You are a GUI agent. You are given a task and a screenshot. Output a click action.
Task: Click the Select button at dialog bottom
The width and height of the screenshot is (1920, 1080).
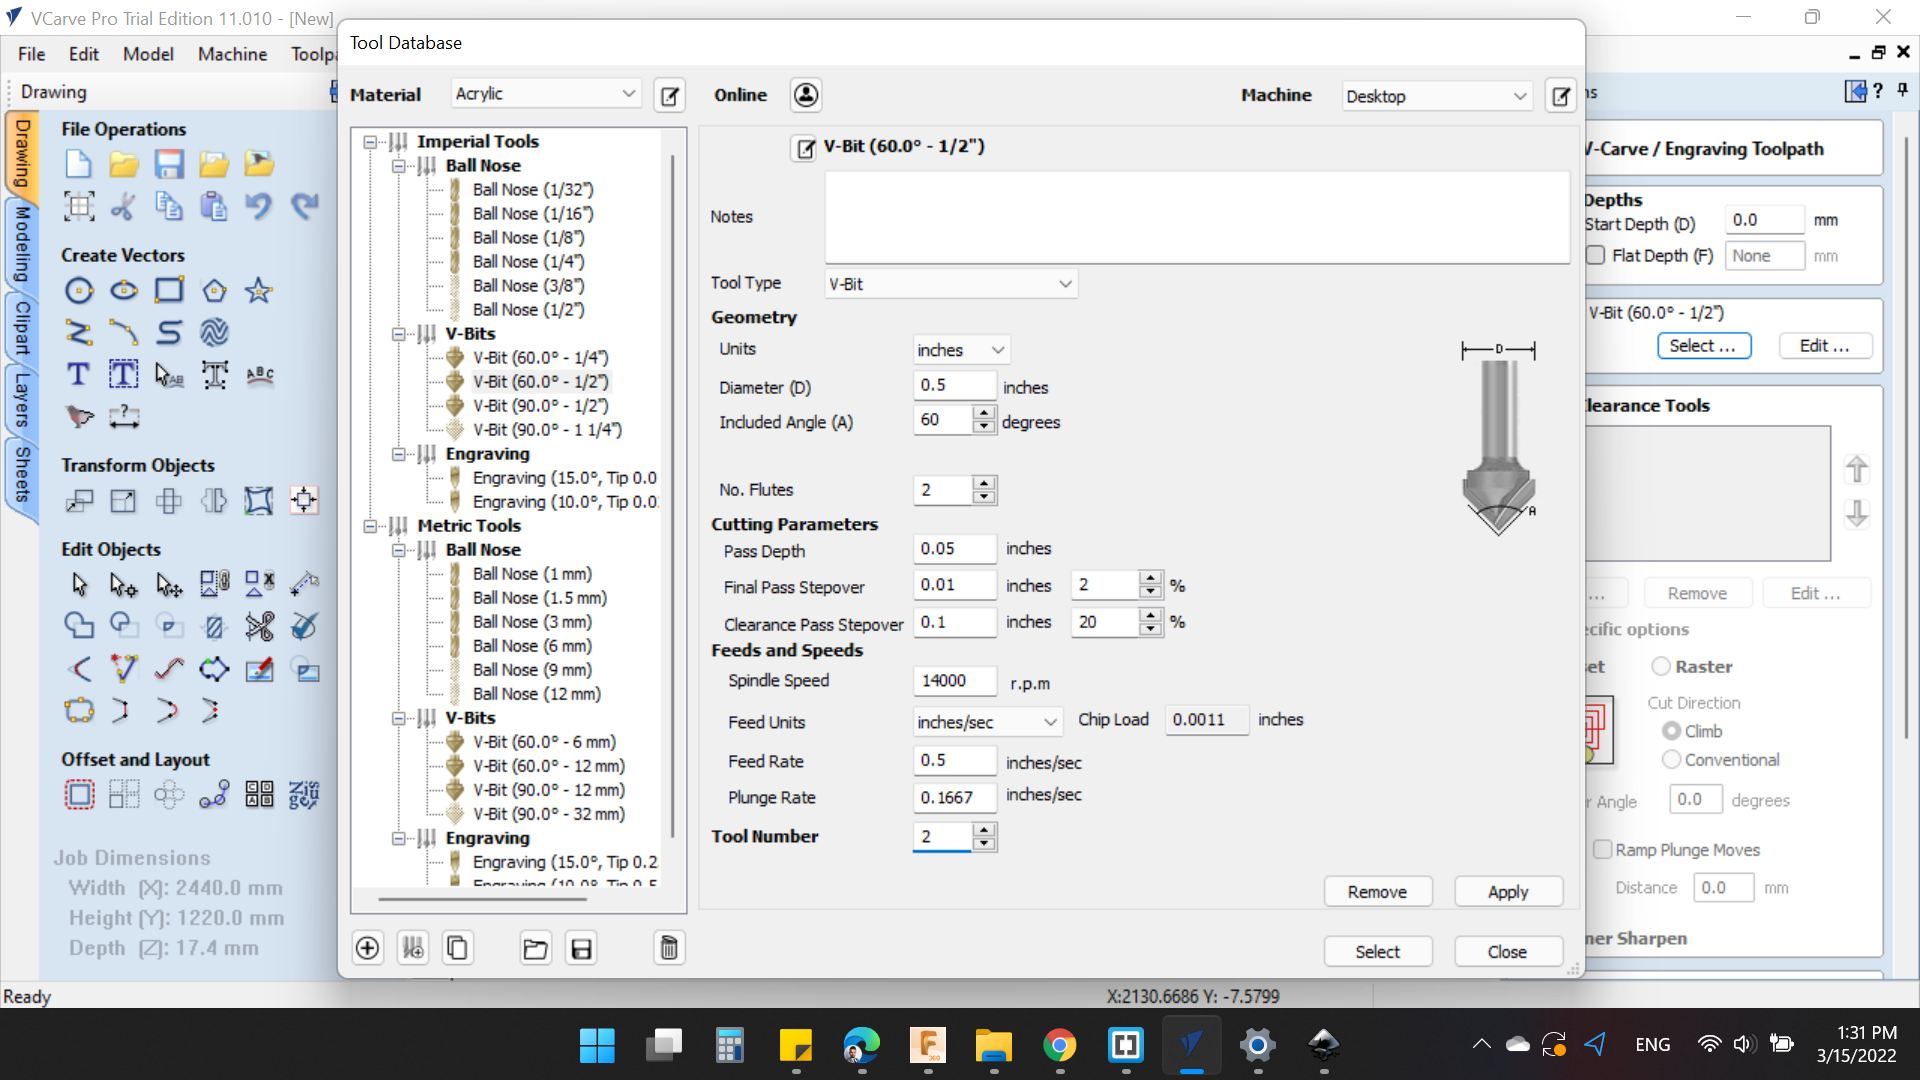[x=1377, y=952]
